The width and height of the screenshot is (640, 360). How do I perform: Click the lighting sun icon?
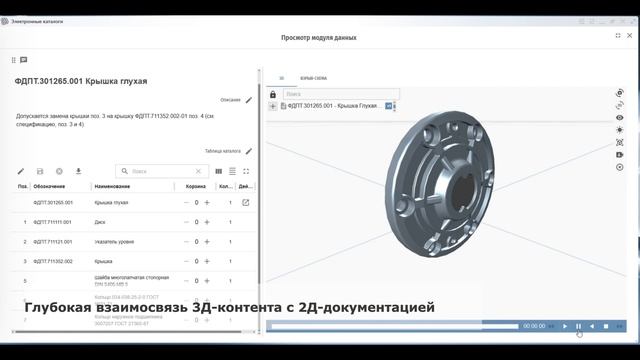(620, 130)
